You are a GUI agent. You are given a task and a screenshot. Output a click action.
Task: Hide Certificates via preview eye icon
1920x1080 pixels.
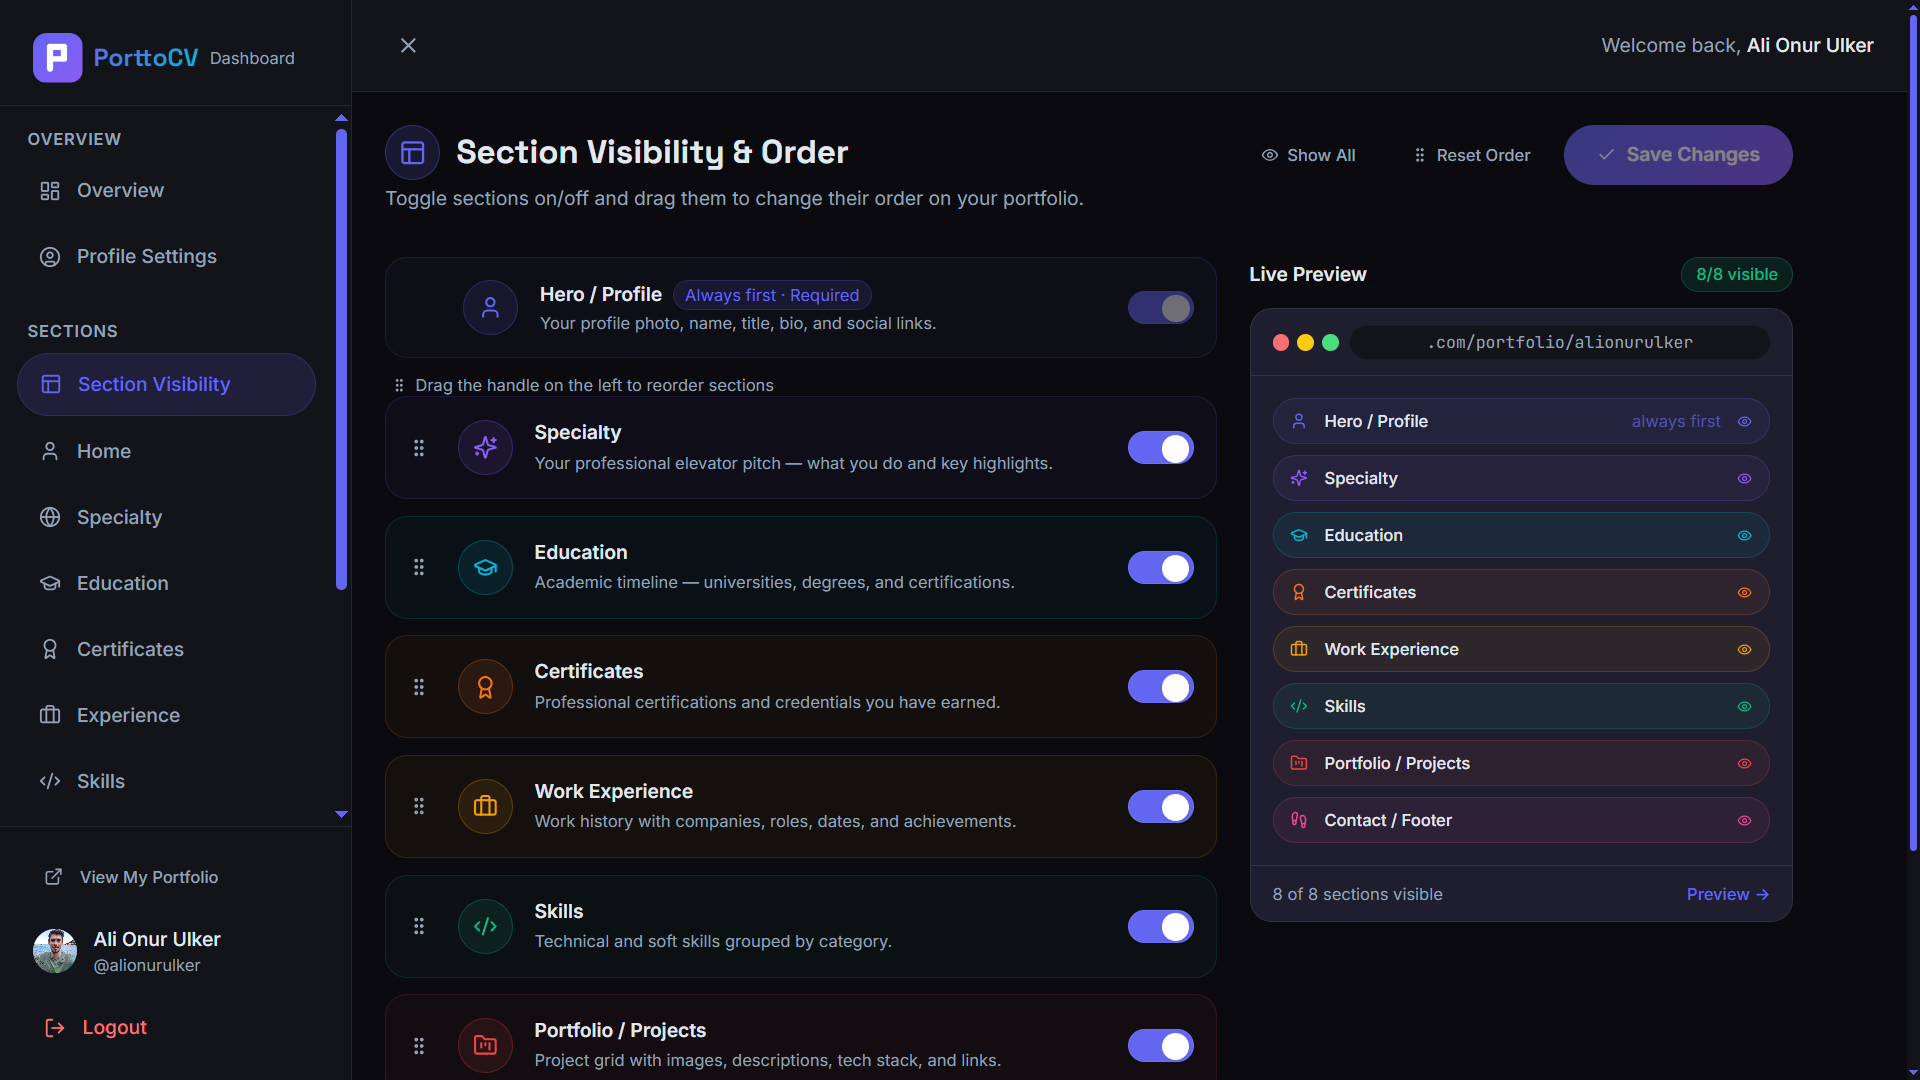pyautogui.click(x=1744, y=592)
